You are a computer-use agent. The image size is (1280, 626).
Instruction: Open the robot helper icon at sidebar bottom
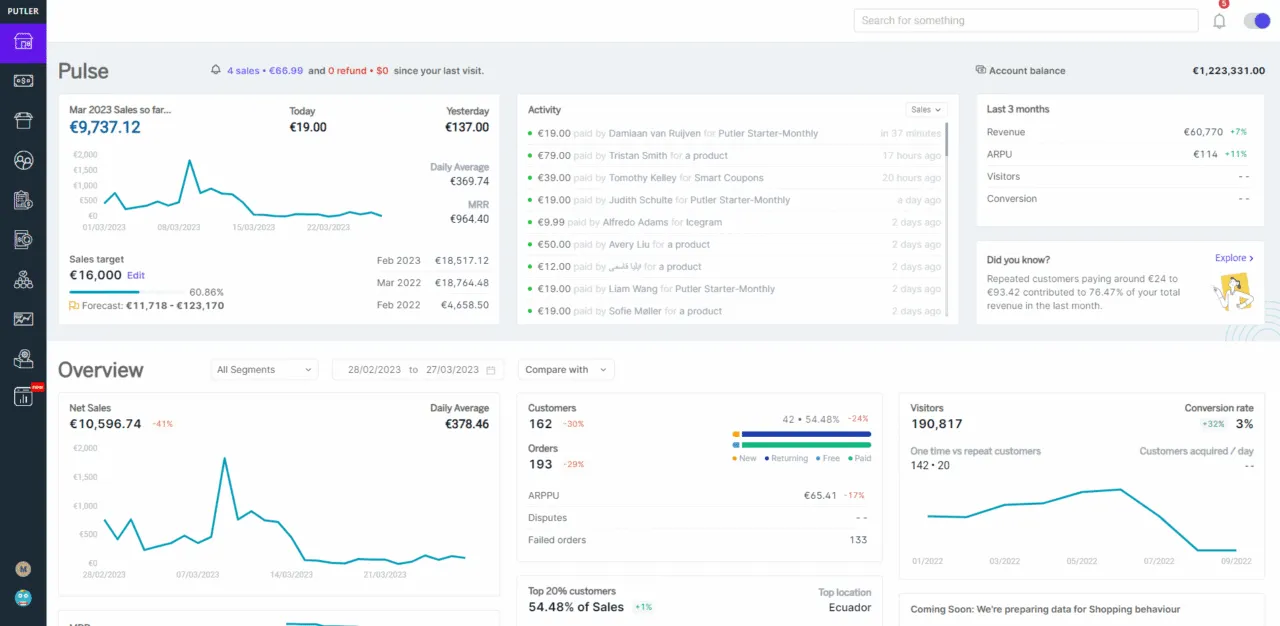tap(23, 598)
